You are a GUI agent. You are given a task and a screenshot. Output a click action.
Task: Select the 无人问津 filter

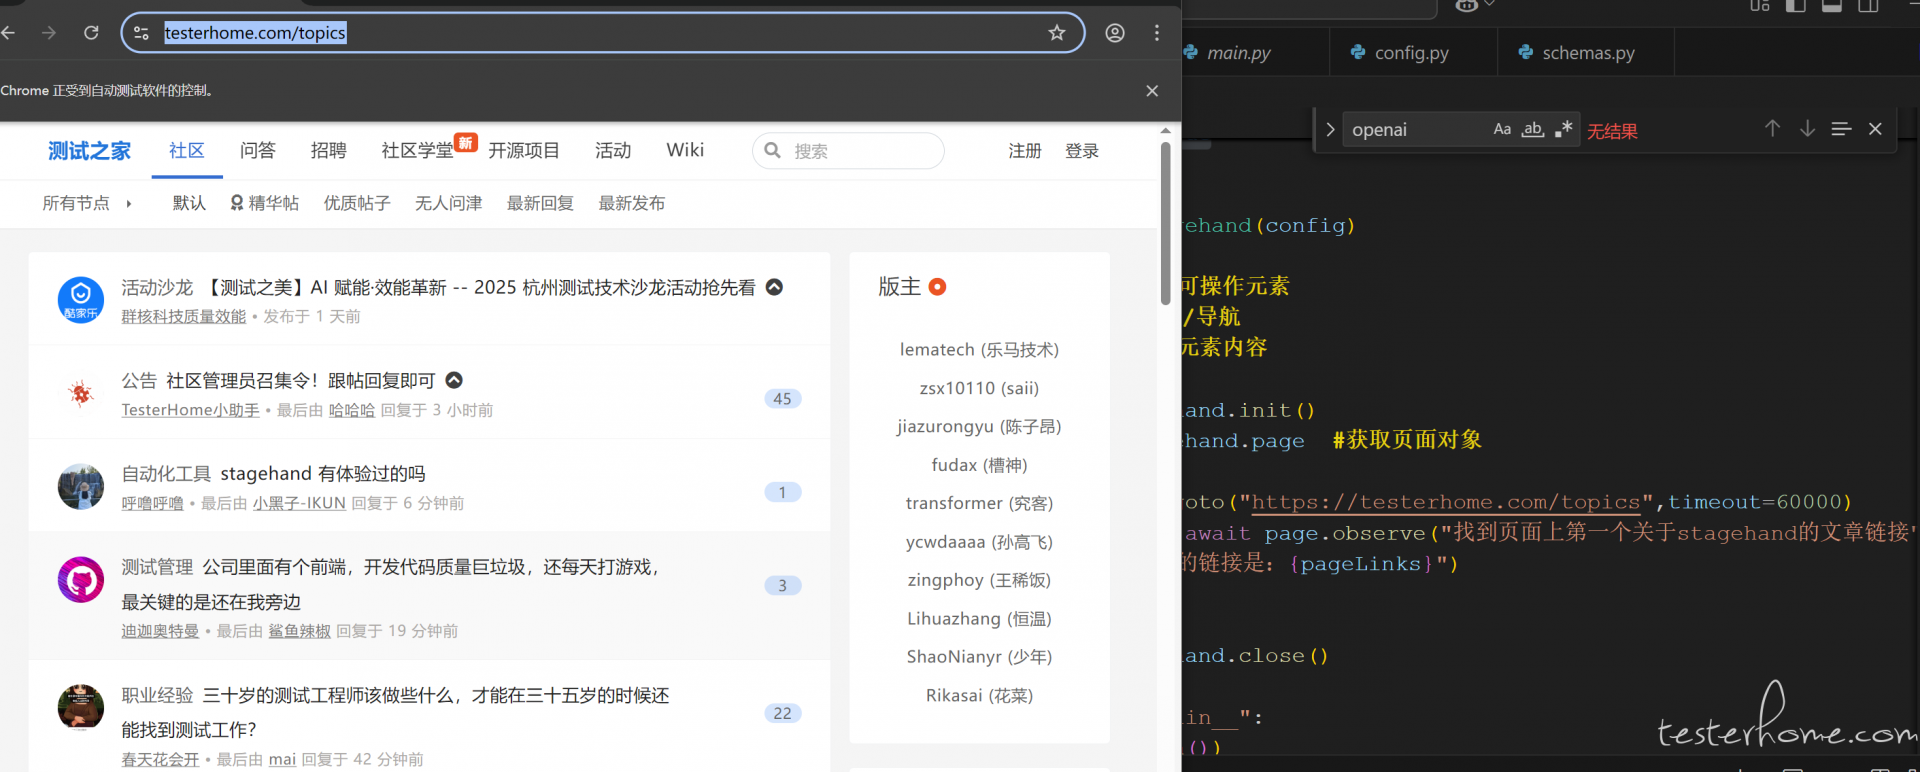(x=449, y=204)
